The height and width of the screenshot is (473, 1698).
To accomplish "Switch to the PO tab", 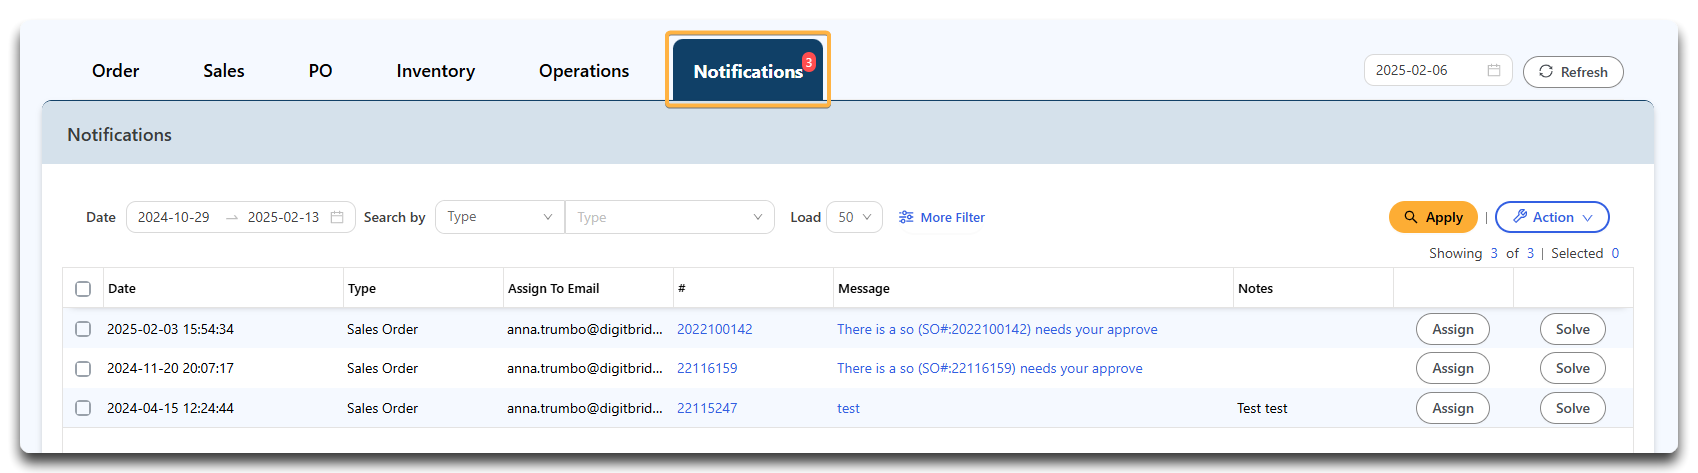I will coord(320,71).
